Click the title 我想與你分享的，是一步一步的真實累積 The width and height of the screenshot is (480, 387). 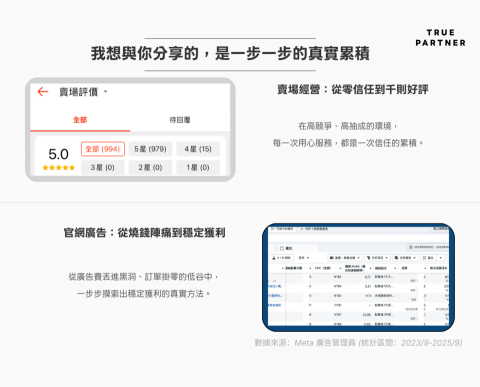click(x=230, y=53)
